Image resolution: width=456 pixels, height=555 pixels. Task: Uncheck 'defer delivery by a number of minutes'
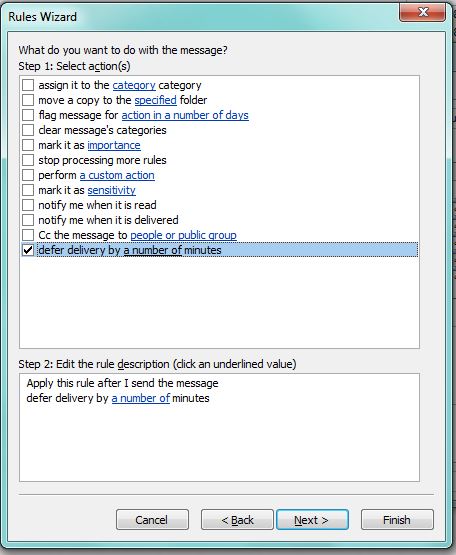28,250
